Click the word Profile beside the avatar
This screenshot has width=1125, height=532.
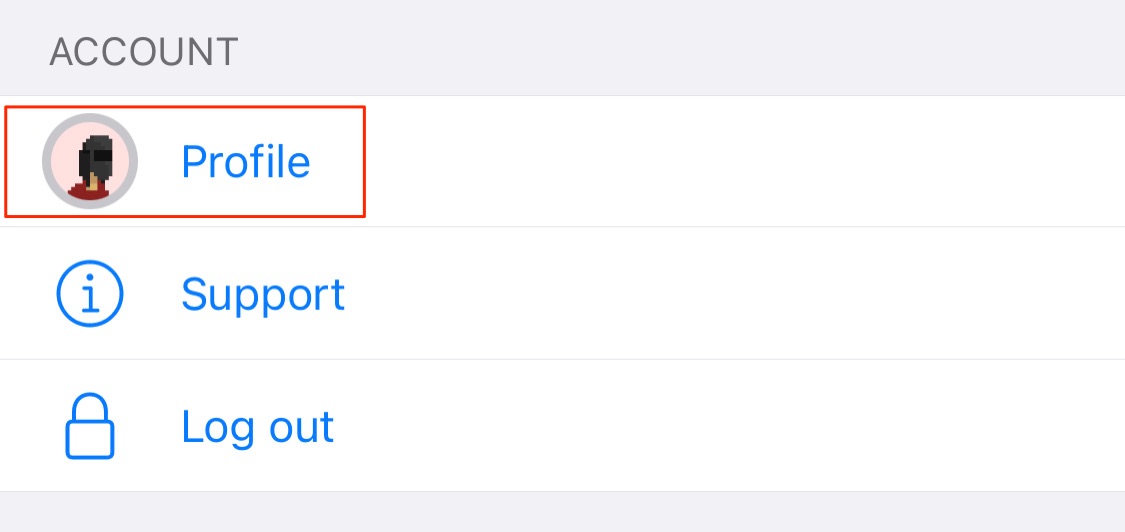click(x=245, y=161)
